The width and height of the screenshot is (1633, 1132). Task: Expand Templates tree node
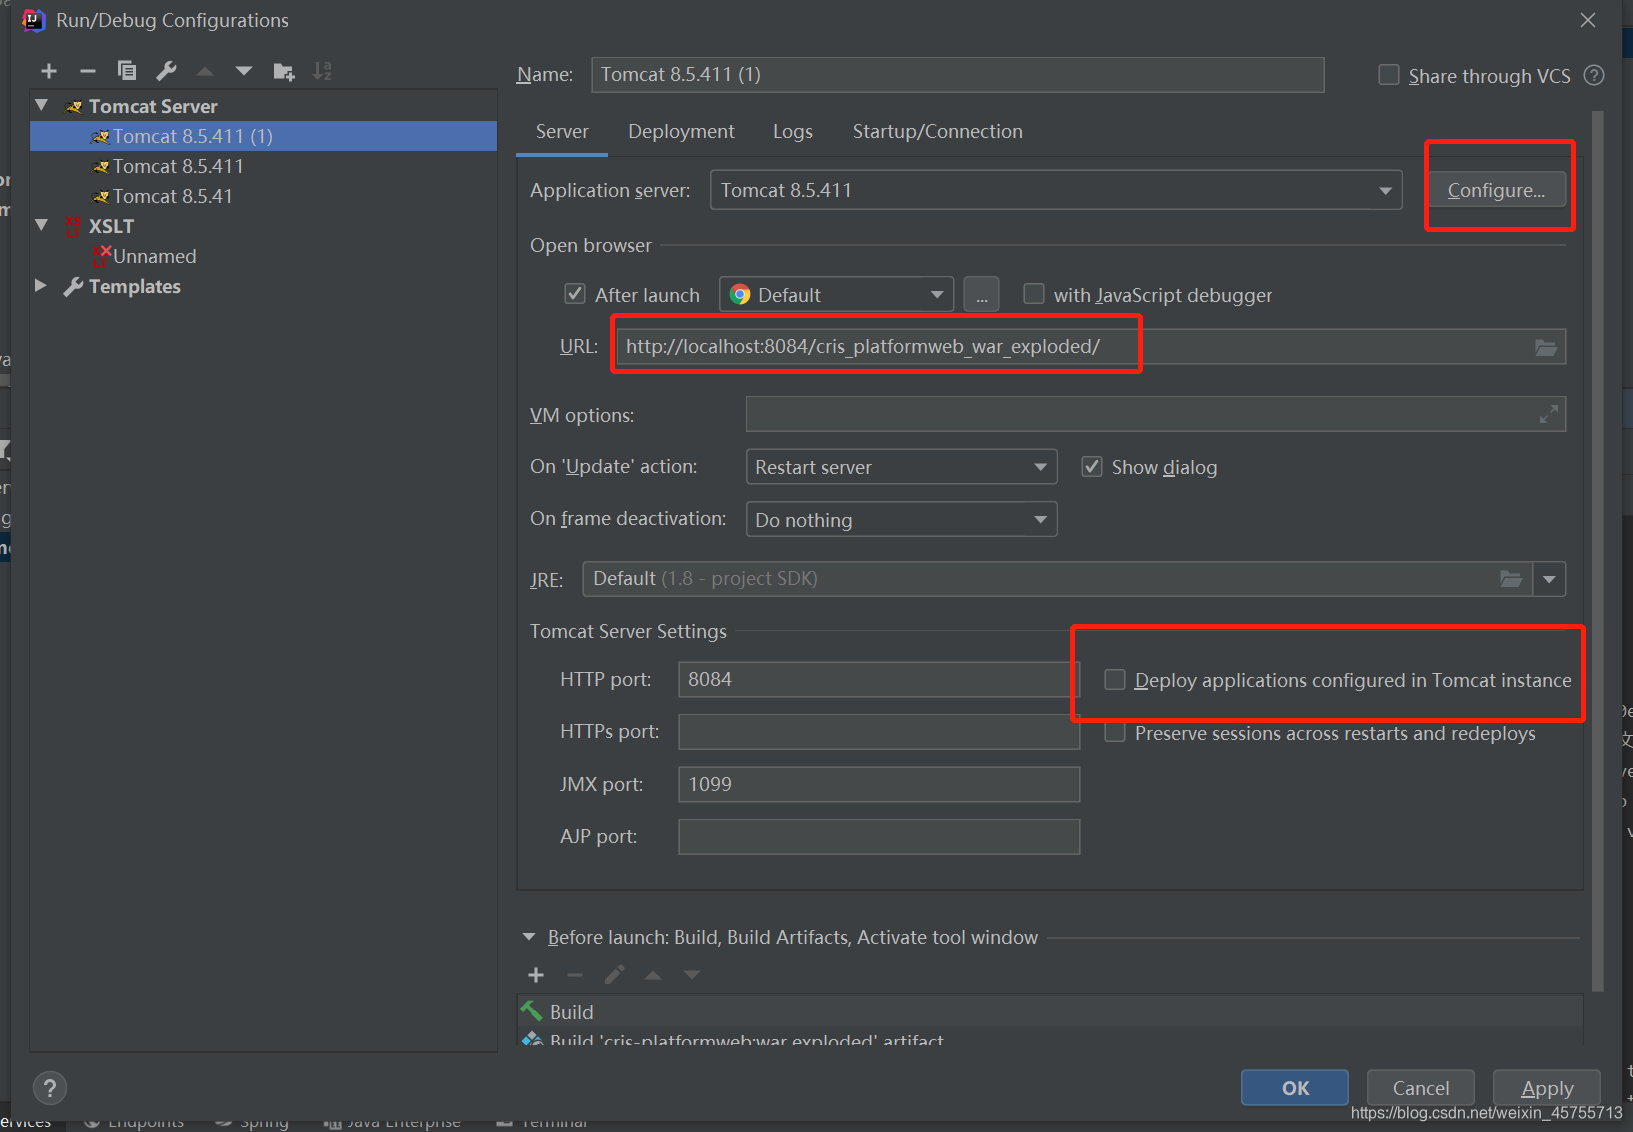tap(41, 285)
